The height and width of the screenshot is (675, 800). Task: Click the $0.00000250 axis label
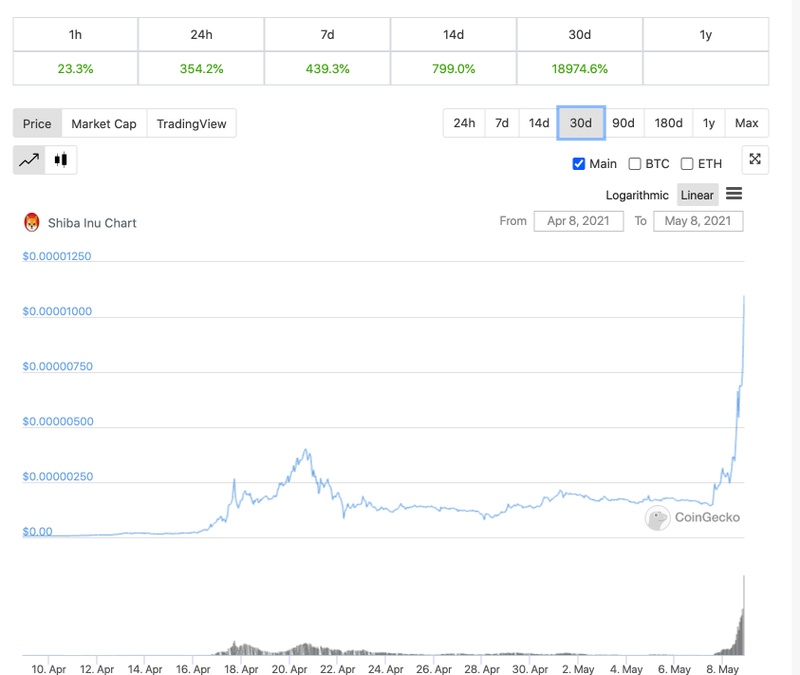pyautogui.click(x=58, y=477)
